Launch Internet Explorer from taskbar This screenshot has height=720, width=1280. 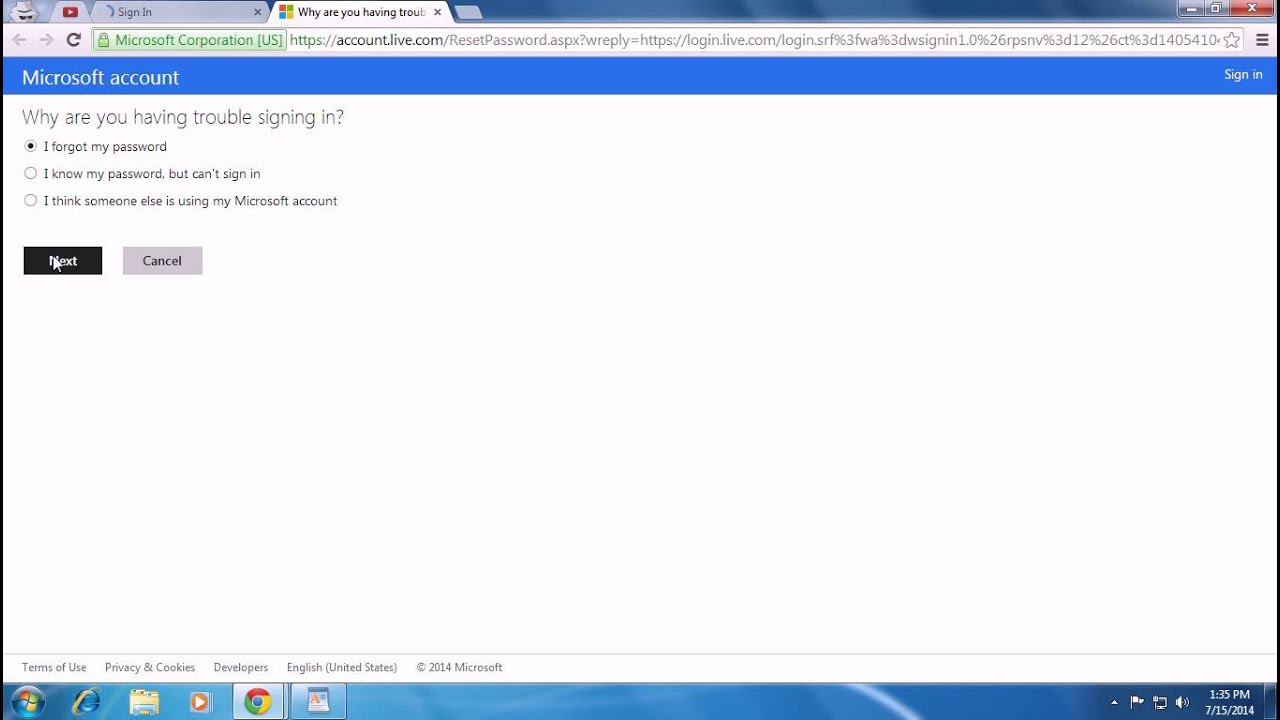pyautogui.click(x=87, y=702)
